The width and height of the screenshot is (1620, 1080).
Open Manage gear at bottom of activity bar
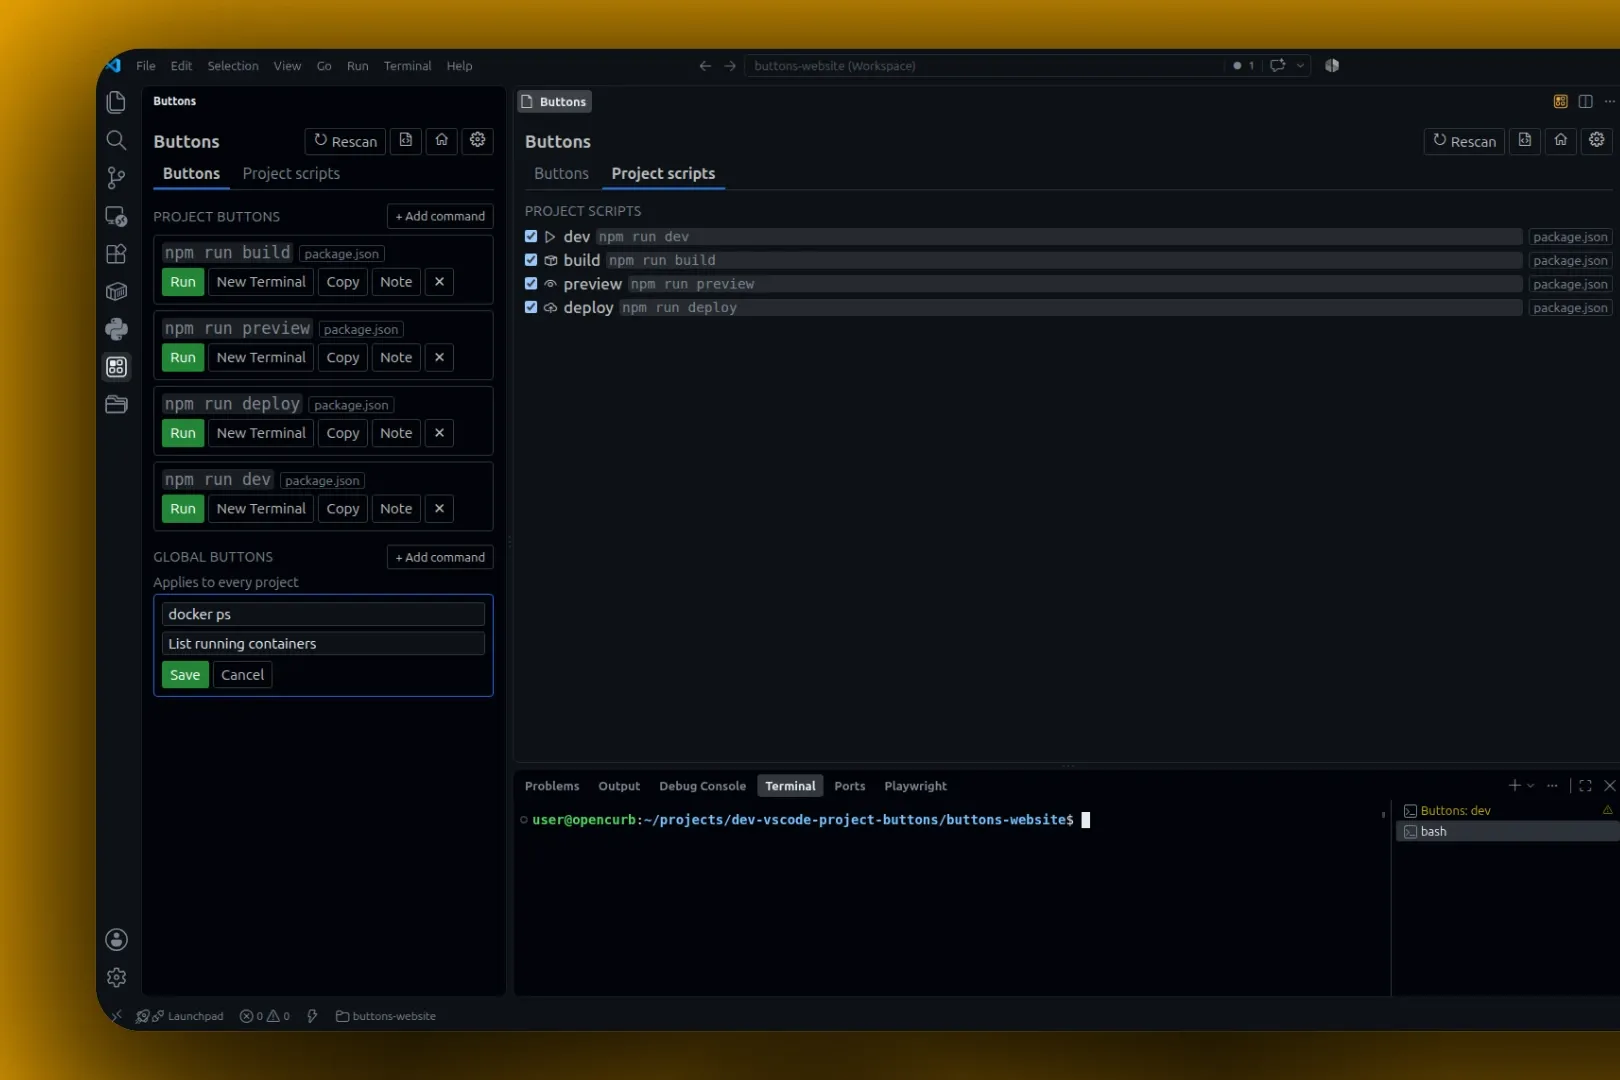coord(116,977)
